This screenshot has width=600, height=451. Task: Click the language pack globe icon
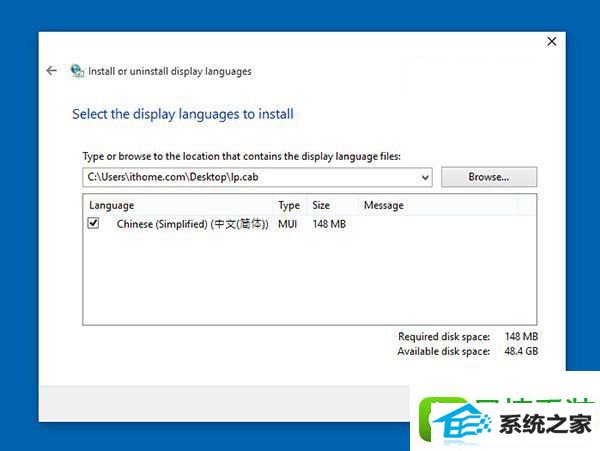[77, 71]
